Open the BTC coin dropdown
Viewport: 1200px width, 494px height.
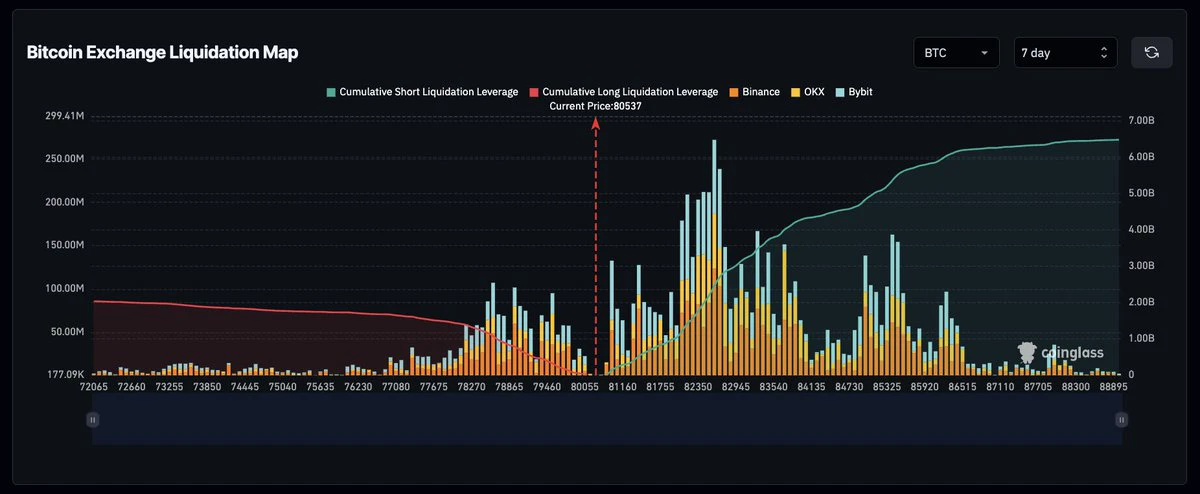(956, 52)
